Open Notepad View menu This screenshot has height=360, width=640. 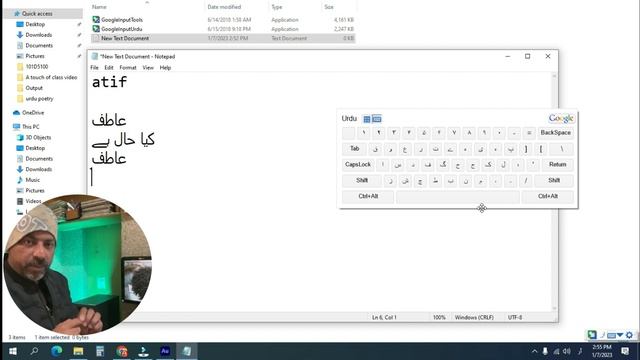[x=148, y=68]
